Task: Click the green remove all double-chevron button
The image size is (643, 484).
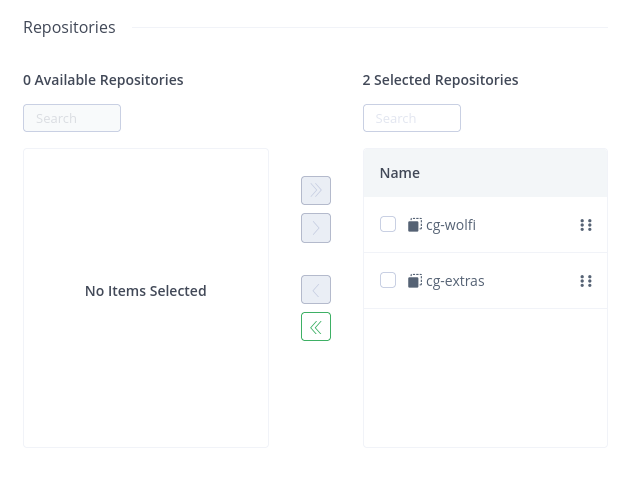Action: [x=316, y=327]
